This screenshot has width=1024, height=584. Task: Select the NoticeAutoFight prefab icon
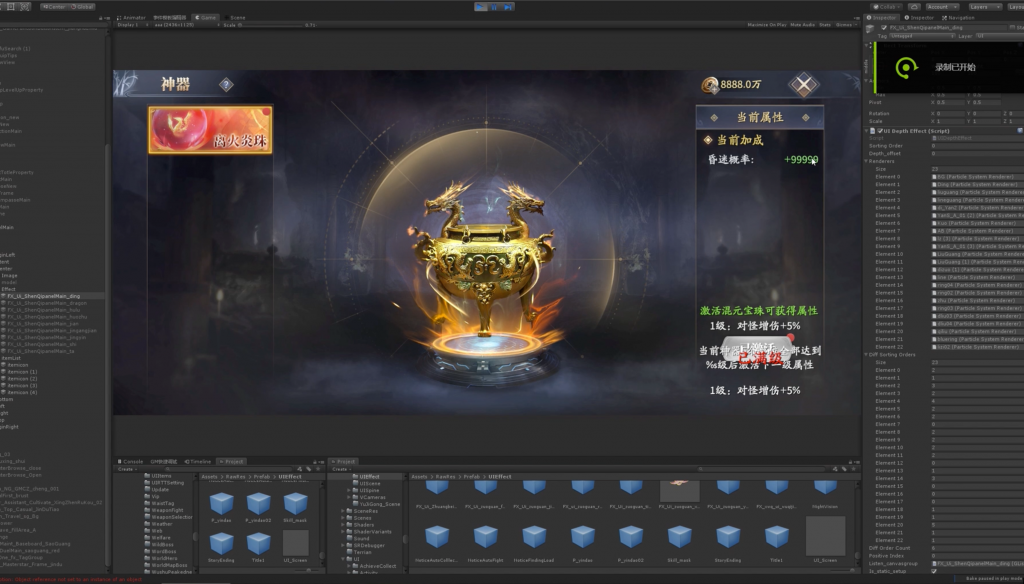click(x=486, y=537)
